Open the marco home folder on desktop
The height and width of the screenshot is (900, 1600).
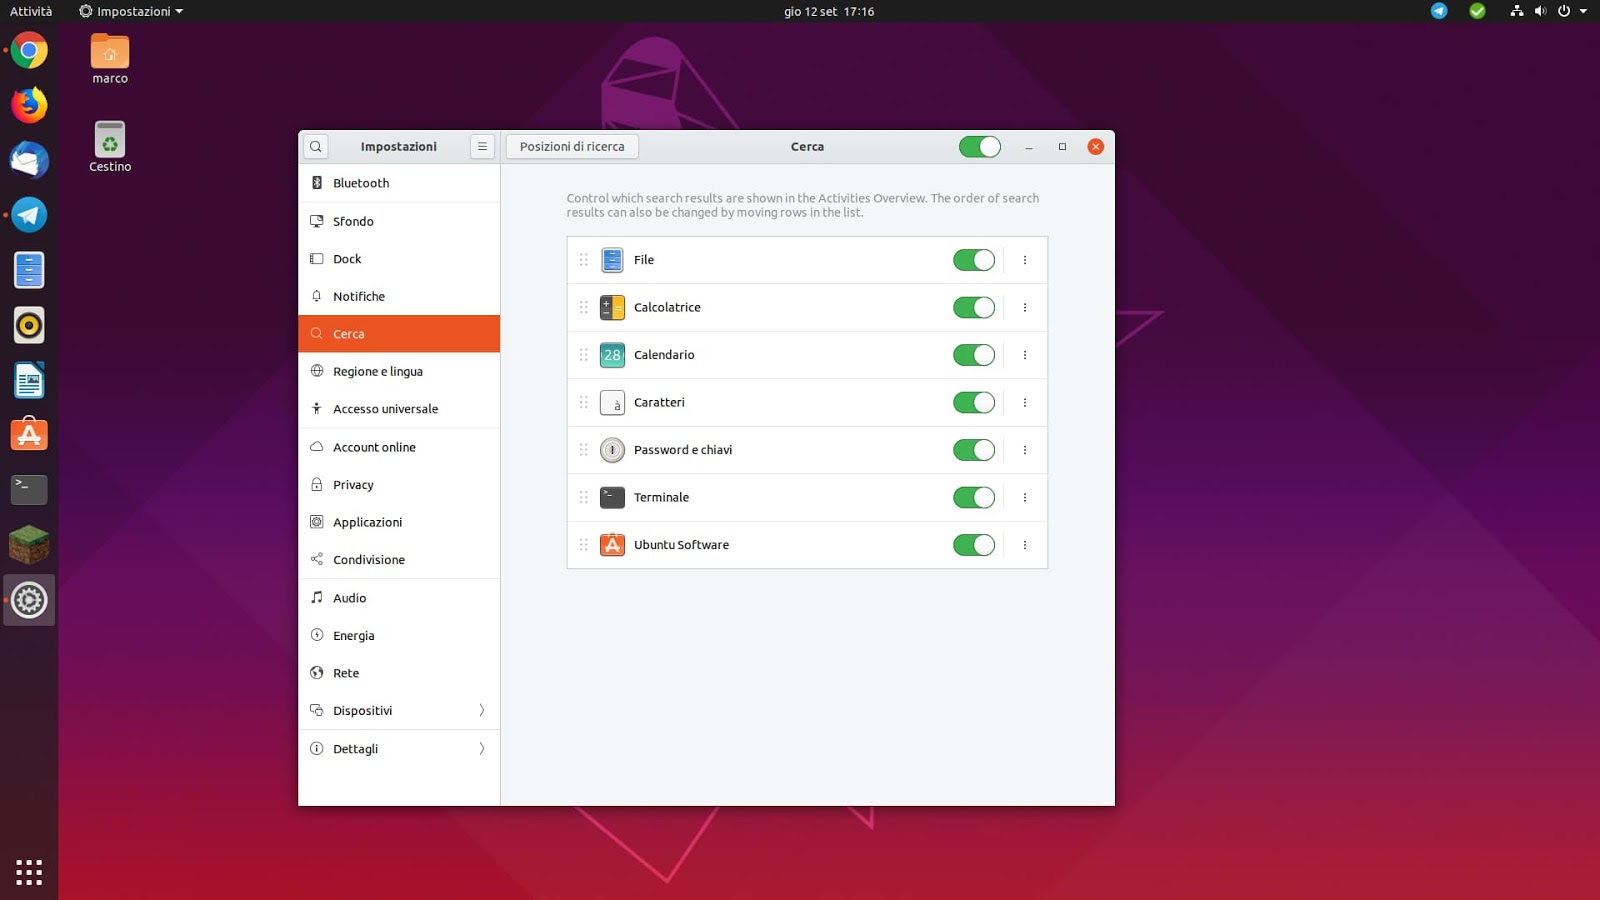tap(110, 59)
